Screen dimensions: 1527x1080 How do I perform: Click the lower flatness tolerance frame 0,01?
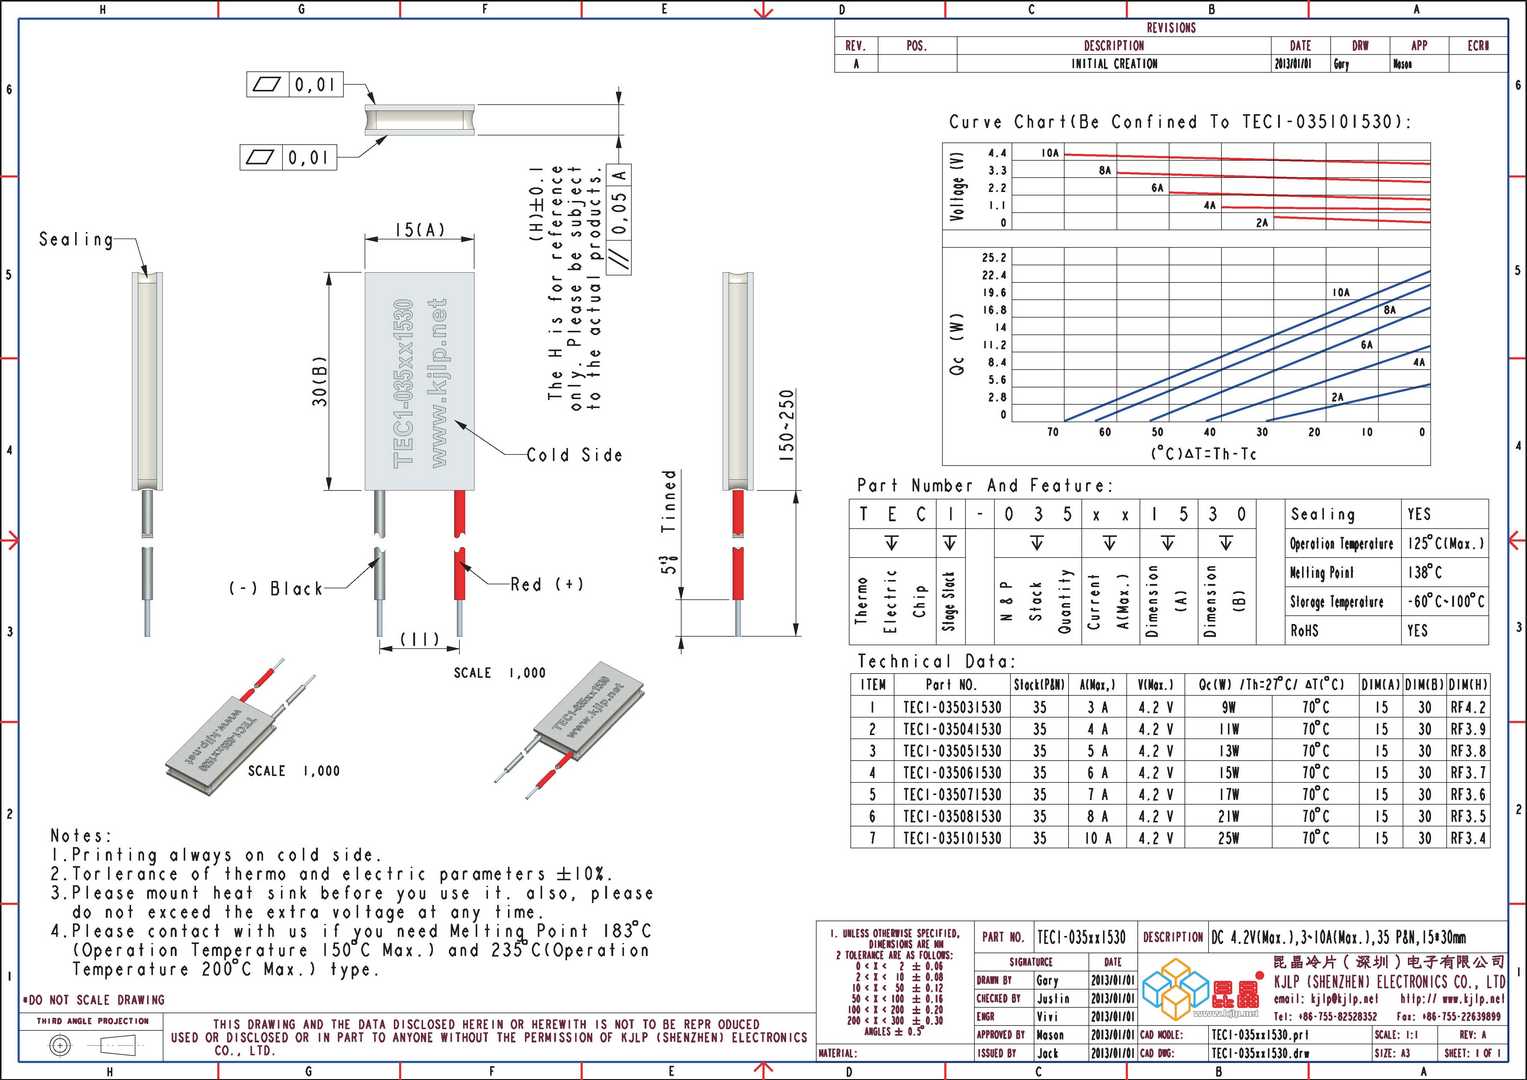288,157
